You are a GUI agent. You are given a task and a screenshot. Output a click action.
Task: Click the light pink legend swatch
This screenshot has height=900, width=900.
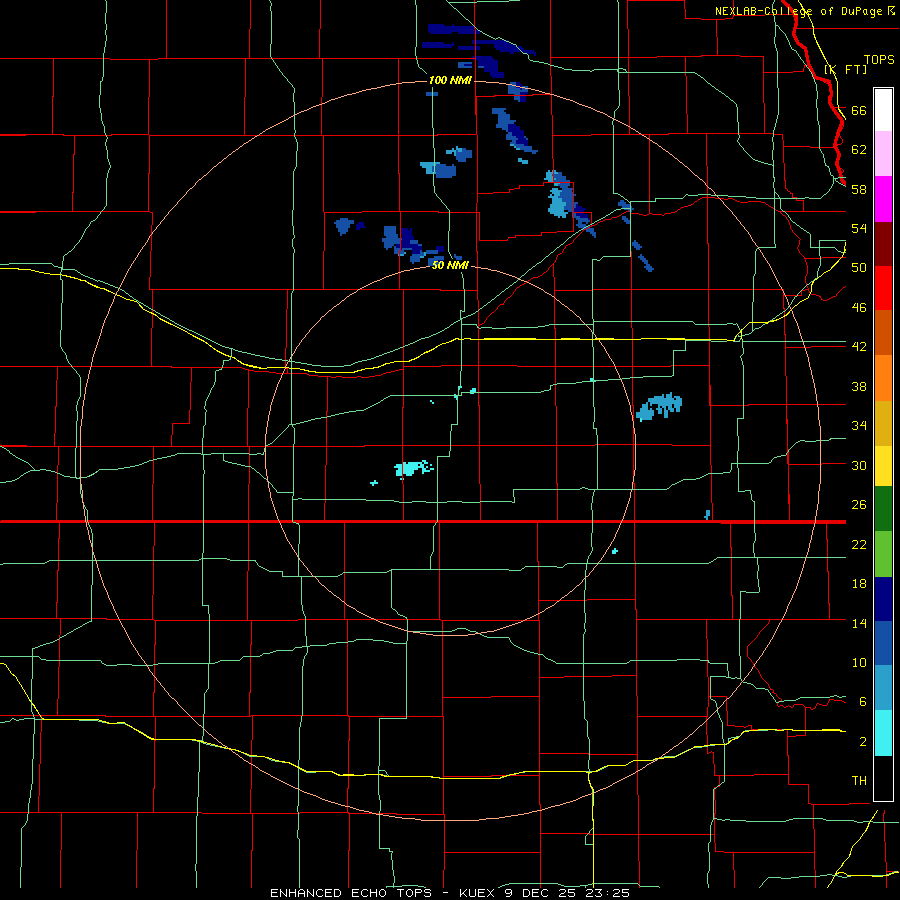883,154
